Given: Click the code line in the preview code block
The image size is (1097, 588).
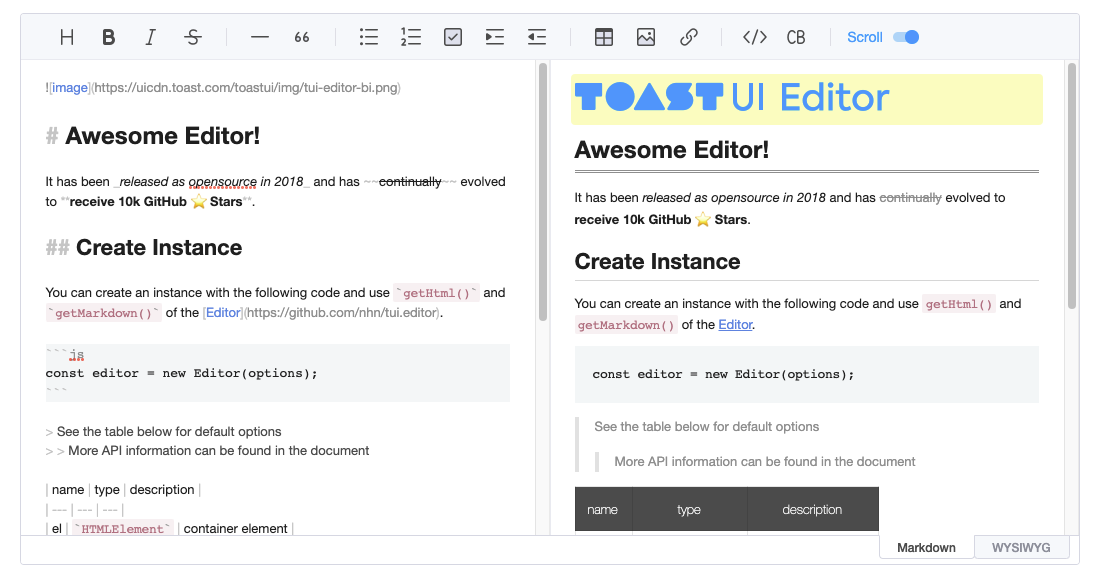Looking at the screenshot, I should pos(723,374).
